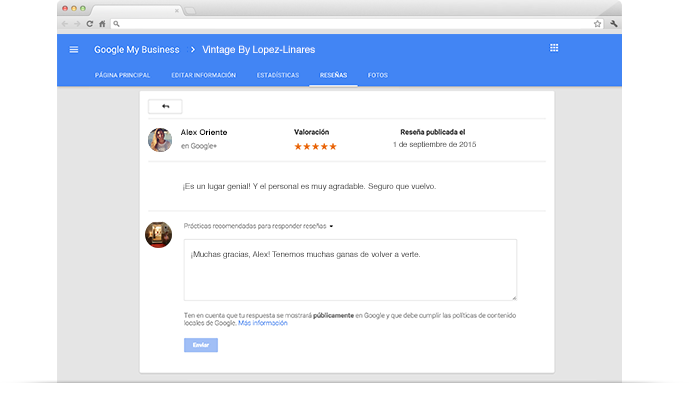Switch to Página Principal tab

click(x=122, y=75)
